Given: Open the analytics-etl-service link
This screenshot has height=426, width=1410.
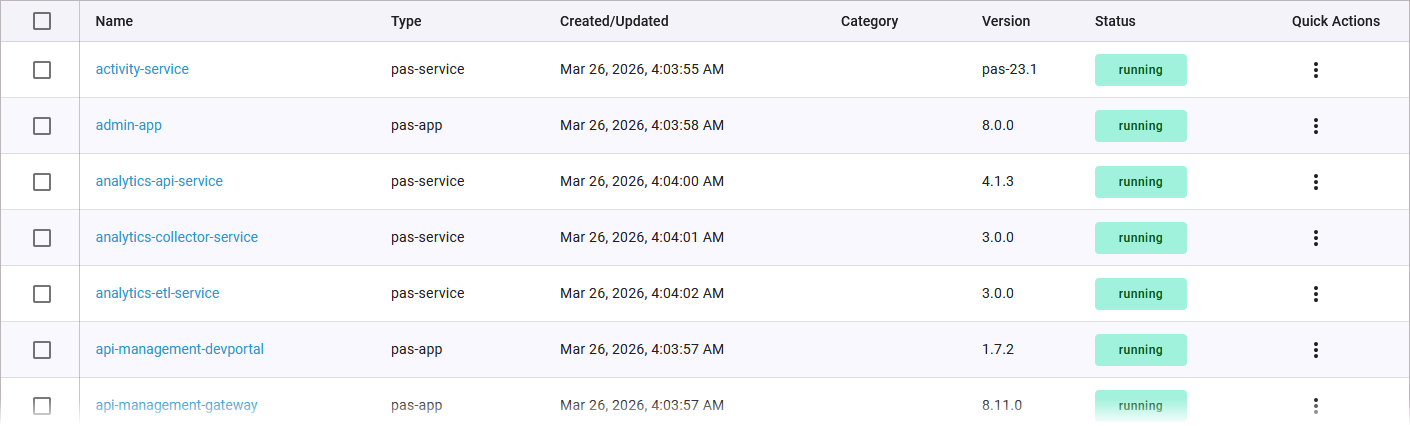Looking at the screenshot, I should [x=157, y=294].
